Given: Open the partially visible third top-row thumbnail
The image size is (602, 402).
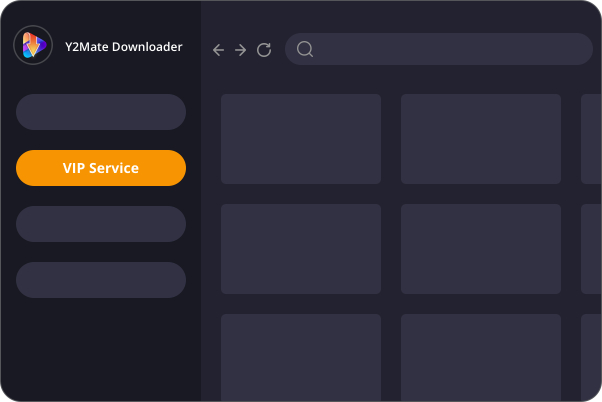Looking at the screenshot, I should point(591,139).
